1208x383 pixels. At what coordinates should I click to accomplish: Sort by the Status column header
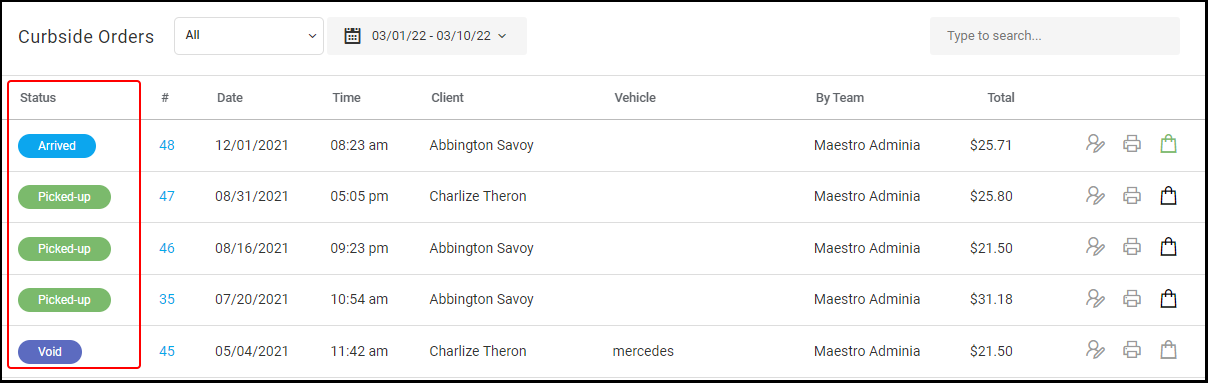tap(38, 98)
